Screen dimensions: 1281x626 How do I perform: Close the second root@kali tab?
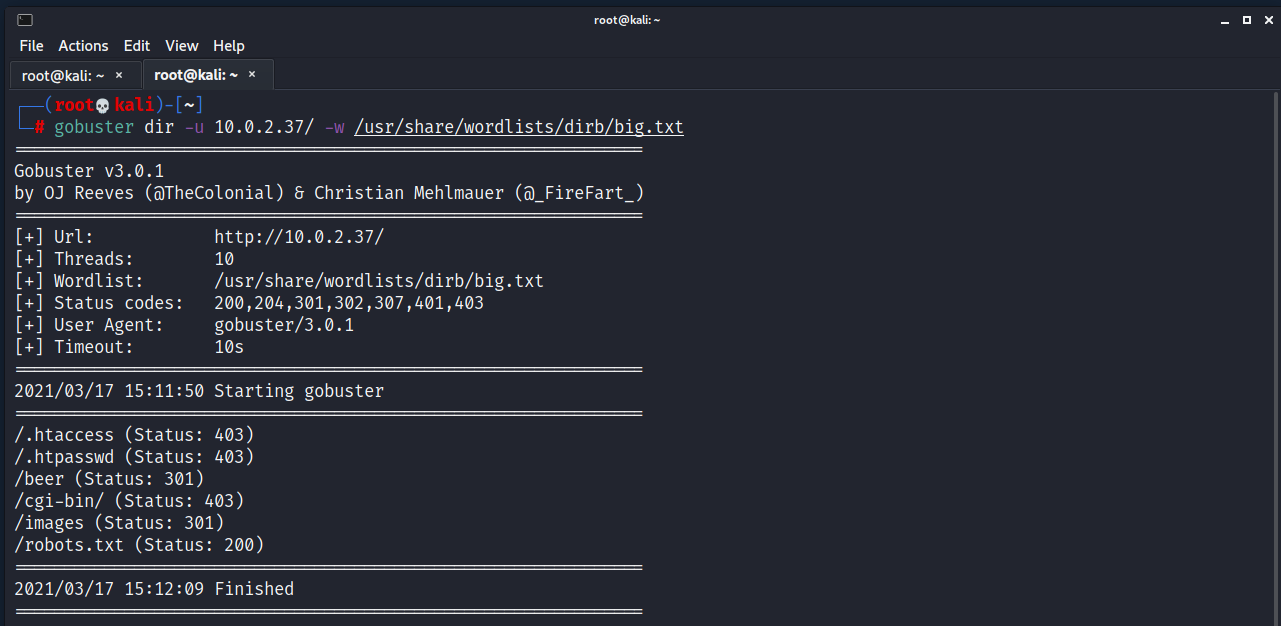[252, 75]
